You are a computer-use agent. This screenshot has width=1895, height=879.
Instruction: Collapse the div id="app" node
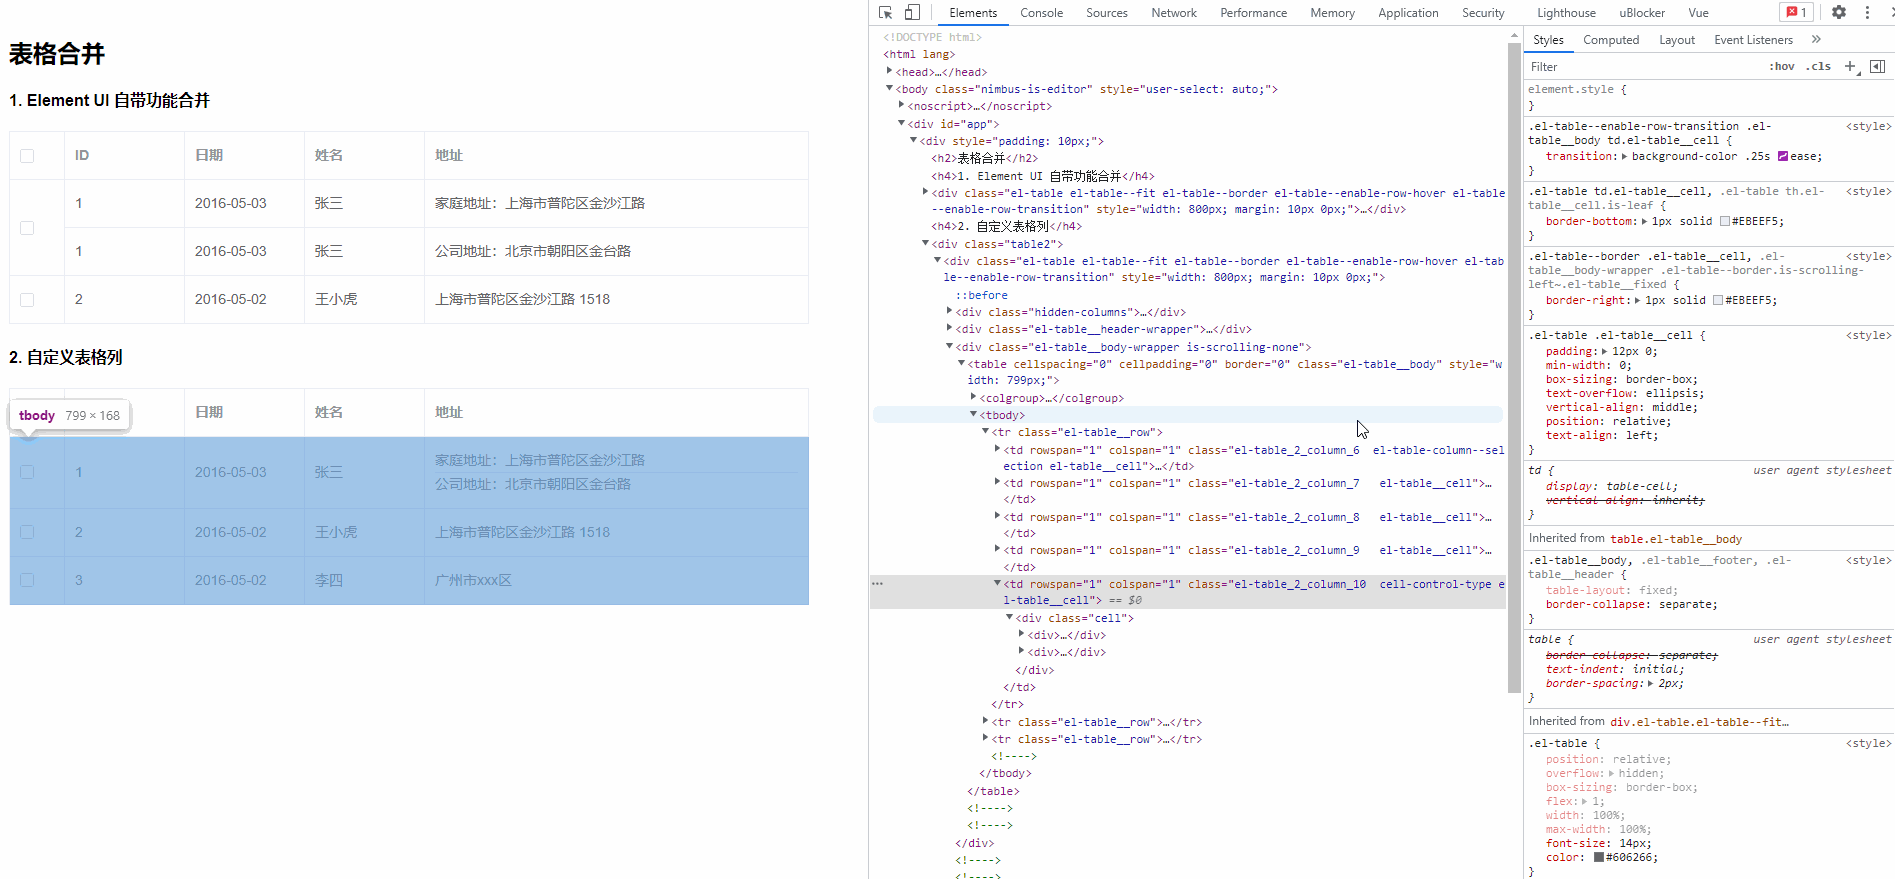(901, 123)
